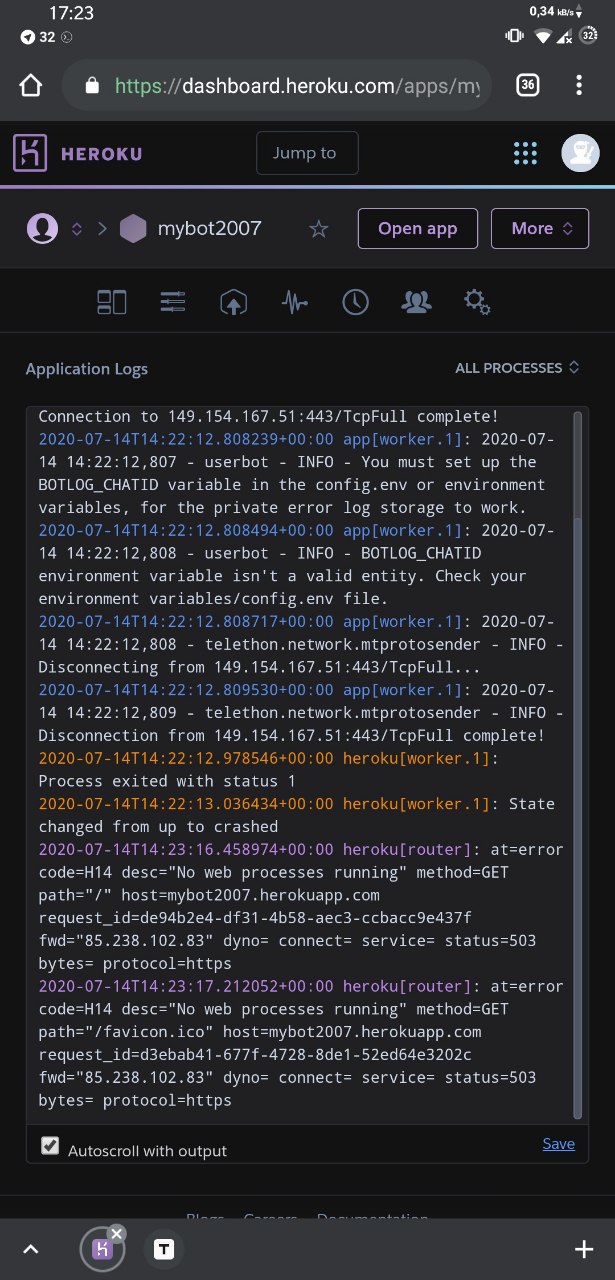Favorite the app with the star icon
Viewport: 615px width, 1280px height.
319,229
